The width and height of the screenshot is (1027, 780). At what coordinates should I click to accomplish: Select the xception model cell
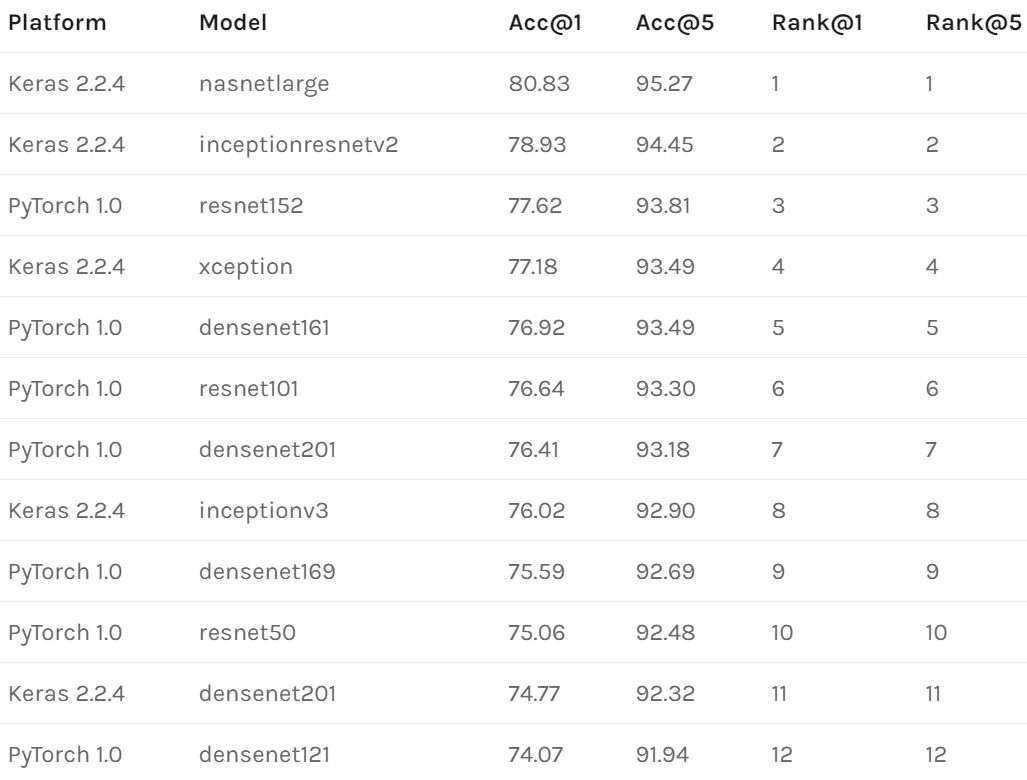245,267
